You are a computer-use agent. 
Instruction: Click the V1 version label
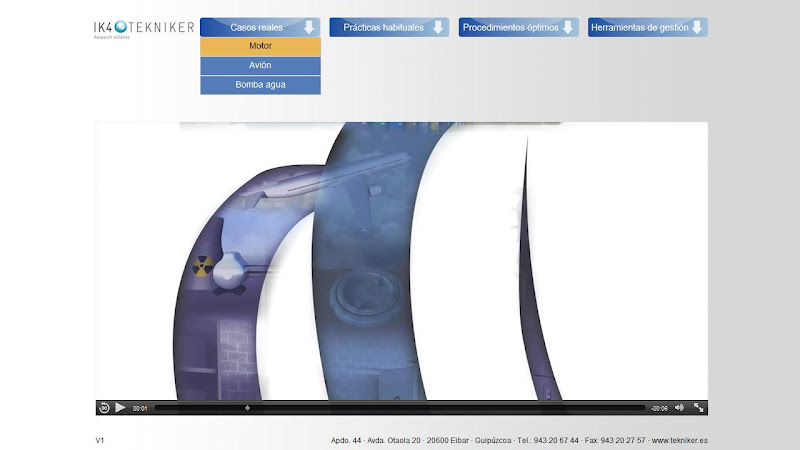tap(99, 440)
